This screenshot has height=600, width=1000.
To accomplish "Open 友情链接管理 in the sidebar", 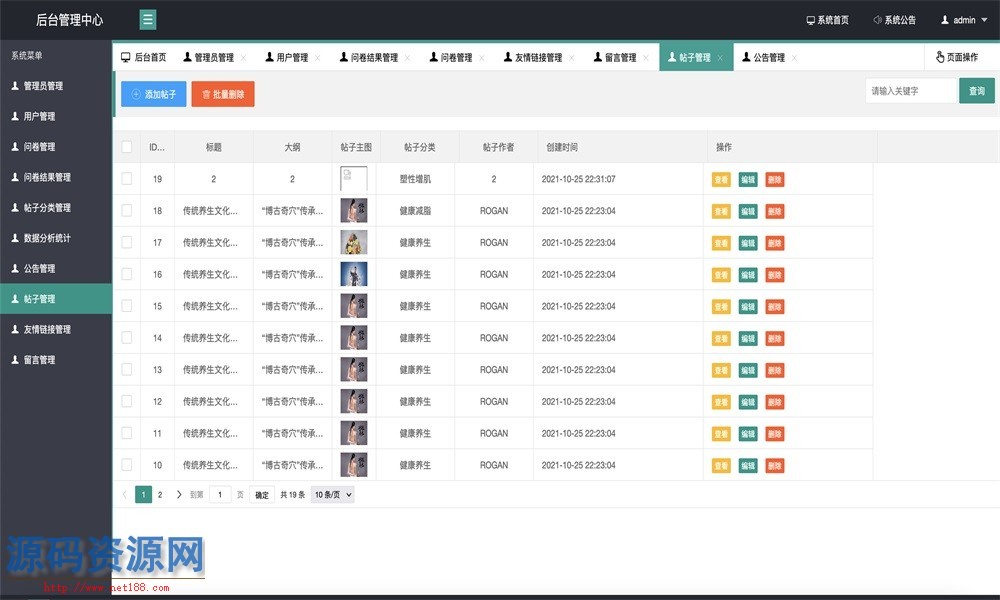I will pos(55,329).
